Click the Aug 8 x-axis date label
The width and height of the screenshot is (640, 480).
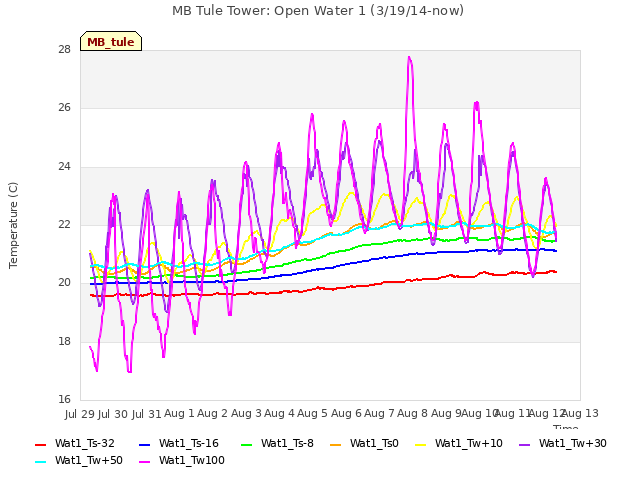[x=412, y=414]
